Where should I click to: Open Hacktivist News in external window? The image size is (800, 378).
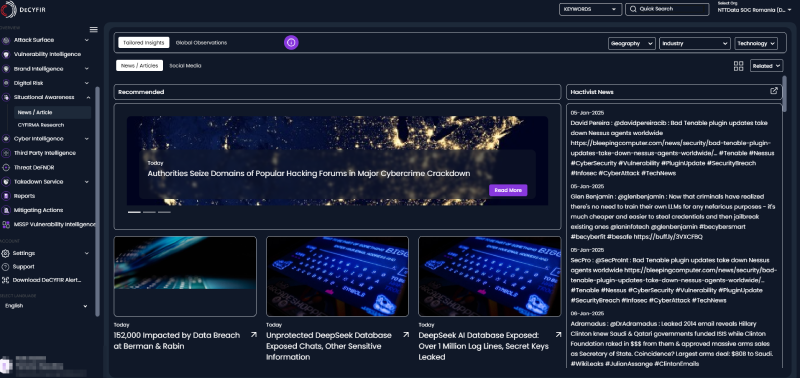click(773, 91)
